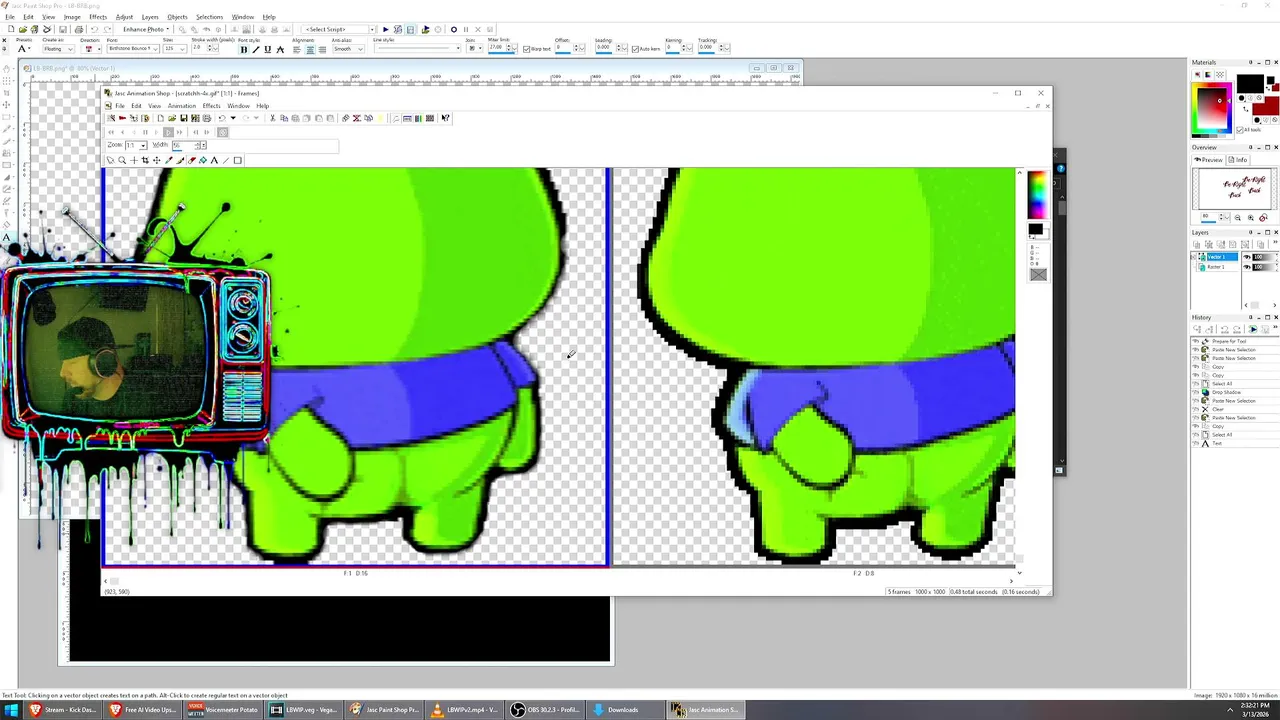This screenshot has height=720, width=1280.
Task: Click Open folder icon in Animation Shop toolbar
Action: pyautogui.click(x=172, y=118)
